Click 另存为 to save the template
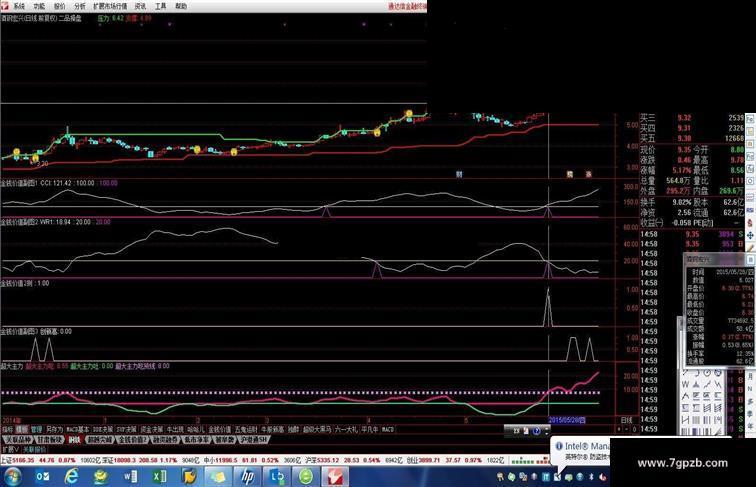The width and height of the screenshot is (756, 487). (x=54, y=429)
